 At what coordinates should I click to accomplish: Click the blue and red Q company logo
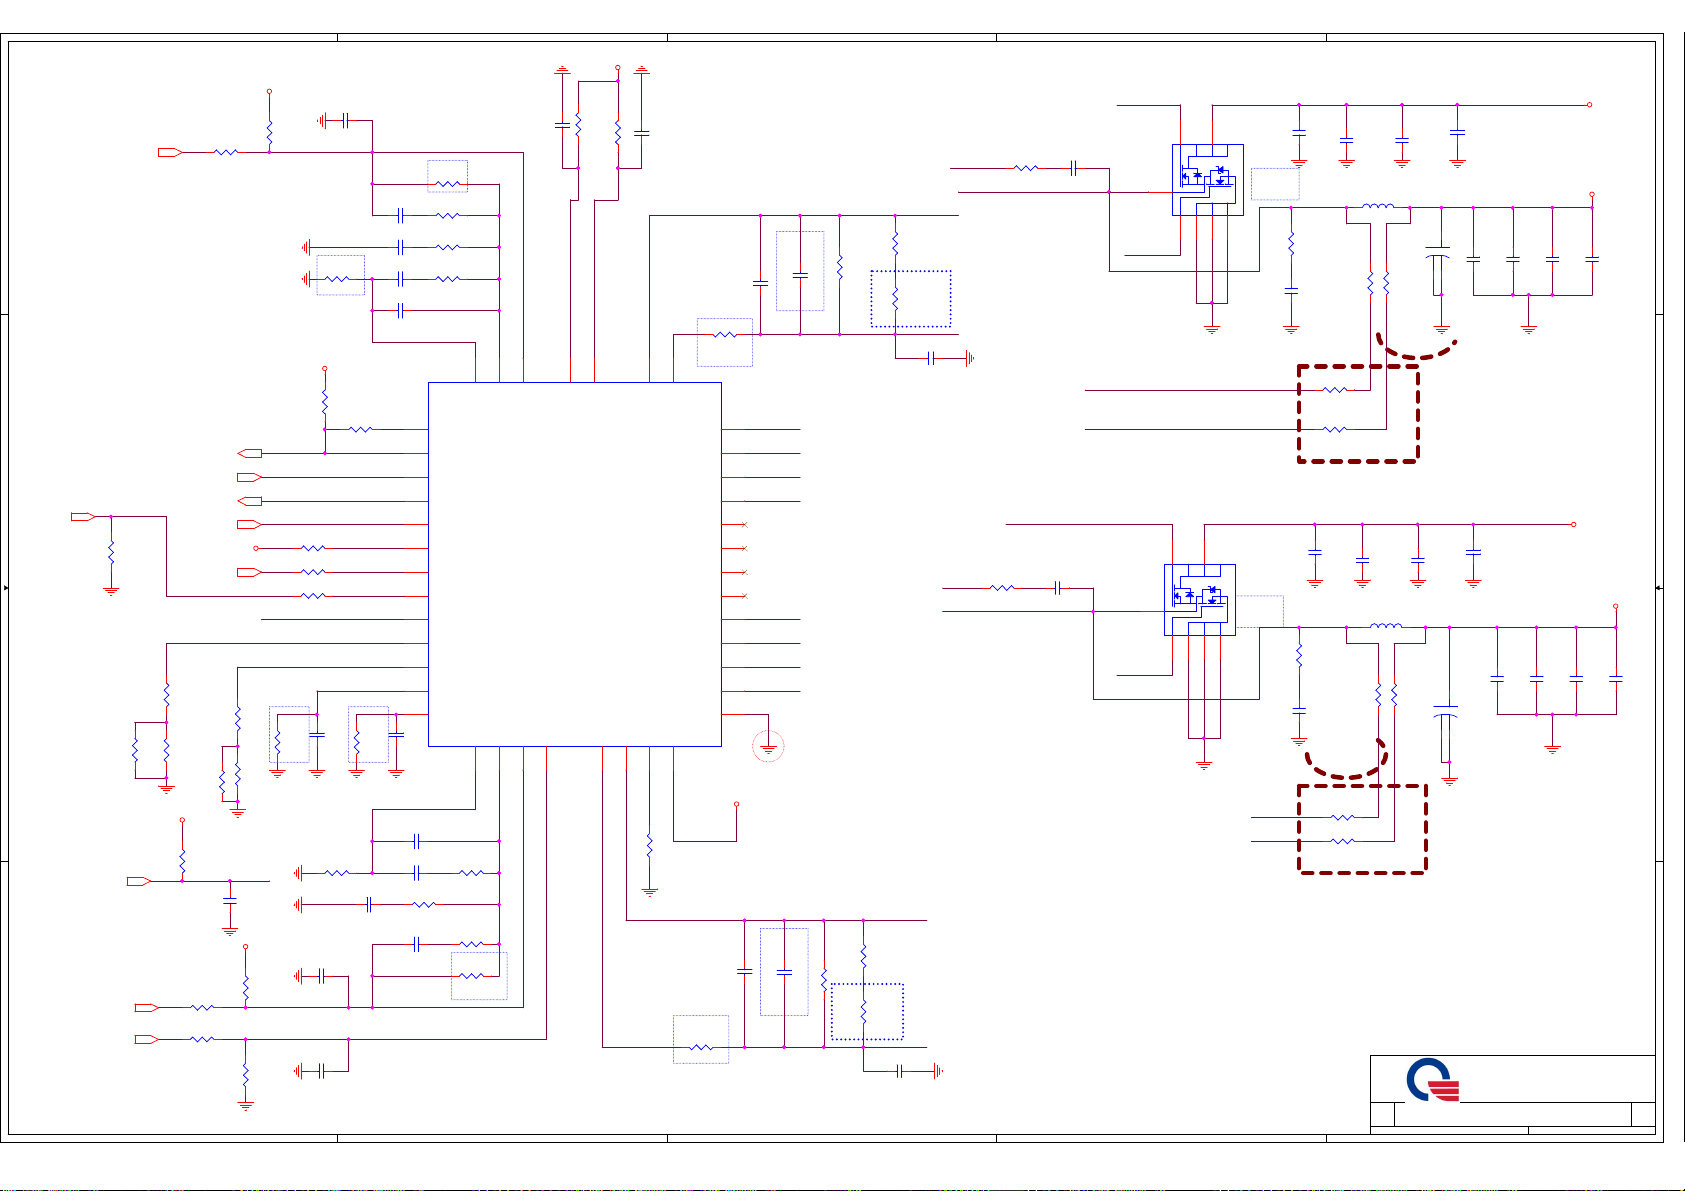1433,1082
